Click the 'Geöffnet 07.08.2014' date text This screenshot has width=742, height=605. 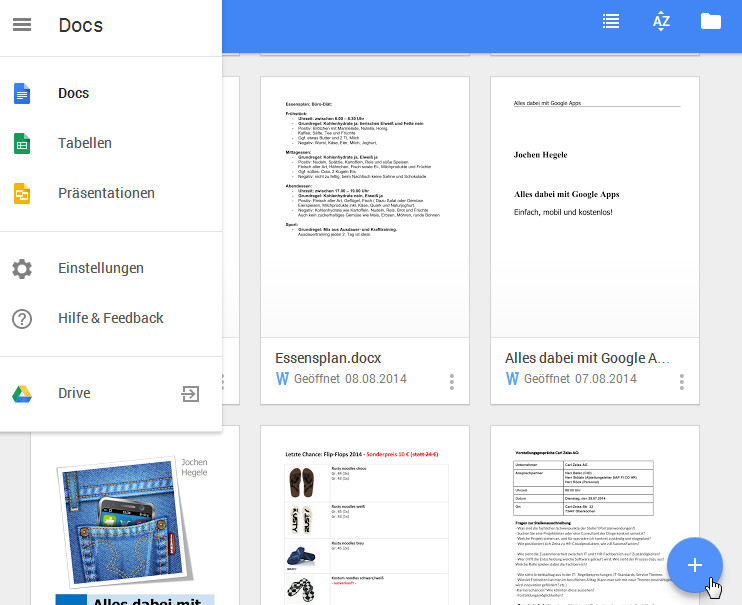[x=580, y=379]
